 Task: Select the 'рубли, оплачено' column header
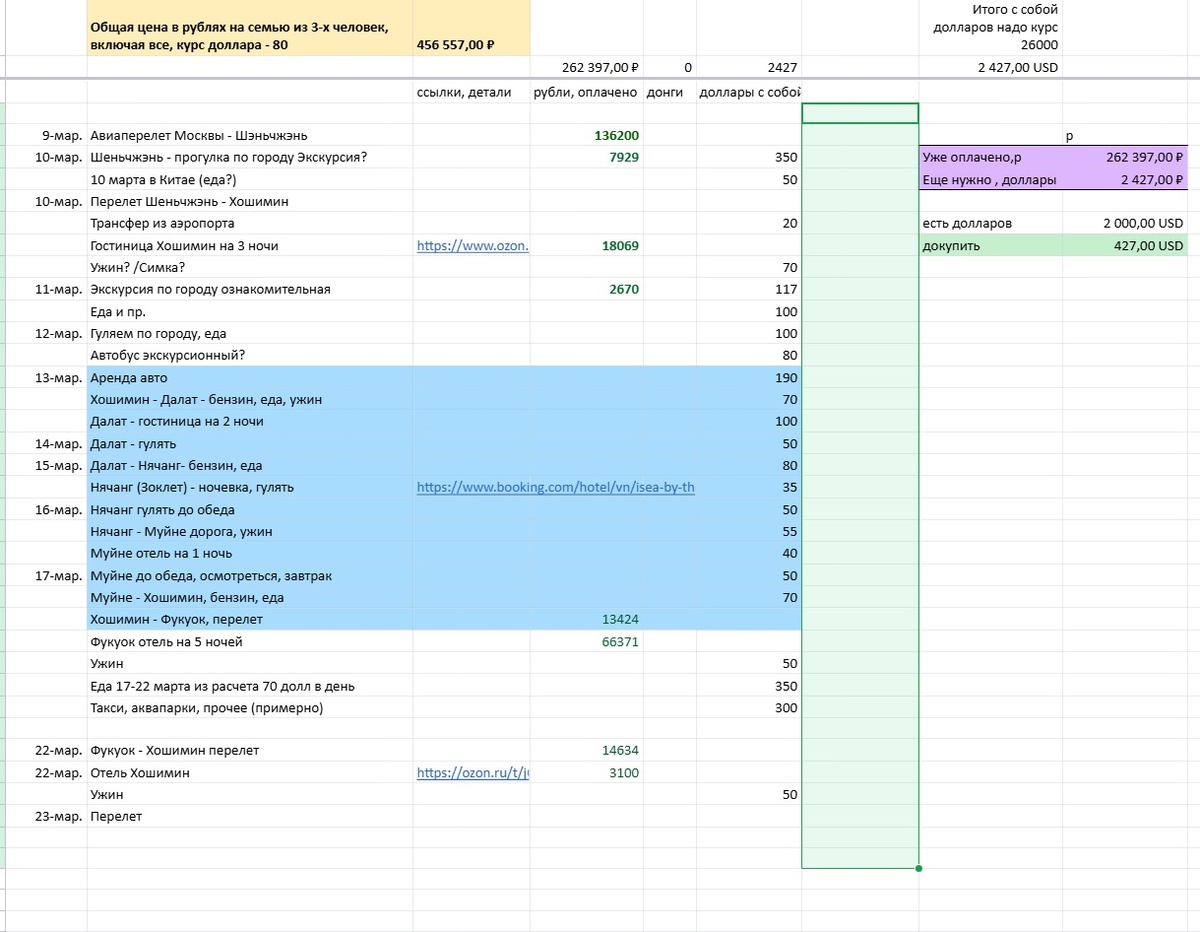pos(587,92)
